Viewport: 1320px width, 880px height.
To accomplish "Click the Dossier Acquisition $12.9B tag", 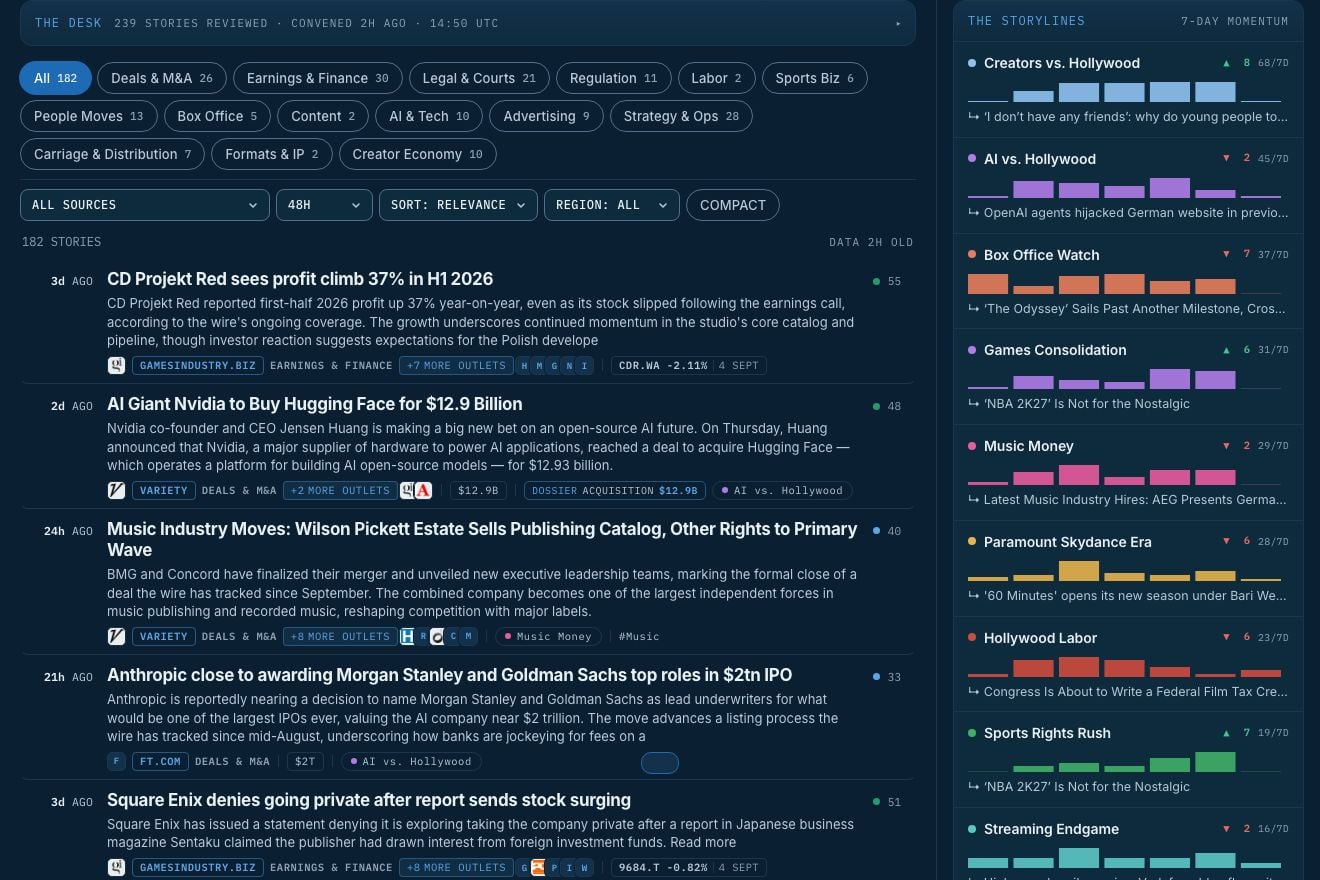I will point(615,491).
